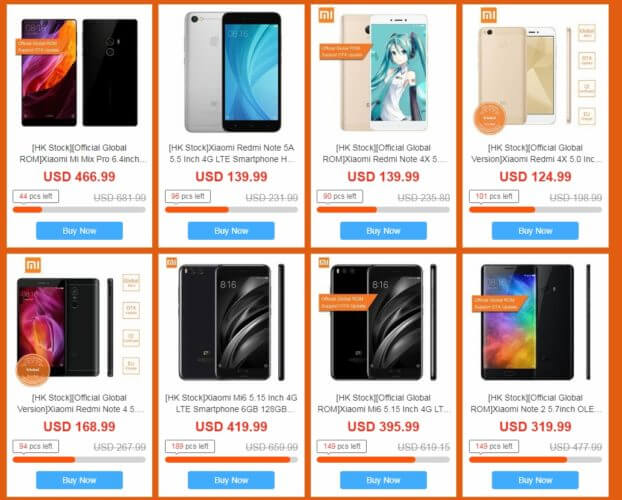Open the Xiaomi Redmi Note 4X title link
This screenshot has height=500, width=622.
point(384,153)
